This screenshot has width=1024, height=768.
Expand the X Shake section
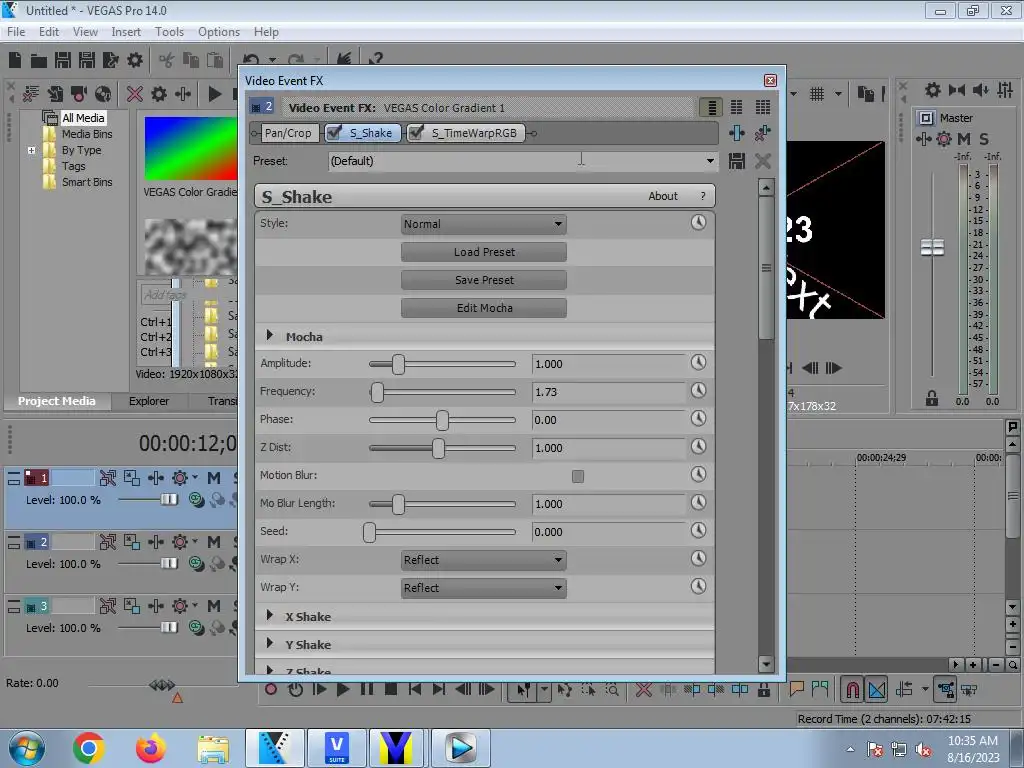(x=269, y=615)
